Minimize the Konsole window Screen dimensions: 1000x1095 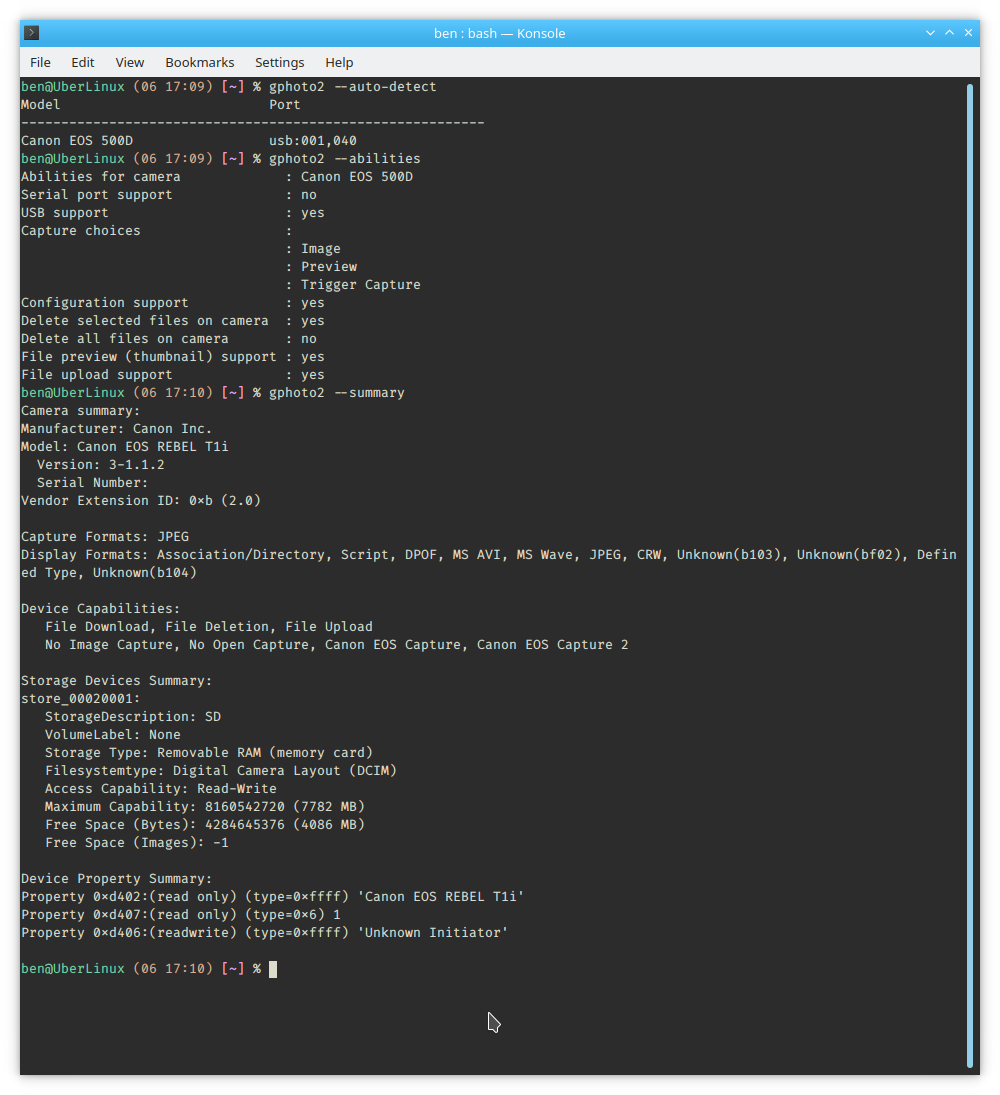click(930, 33)
